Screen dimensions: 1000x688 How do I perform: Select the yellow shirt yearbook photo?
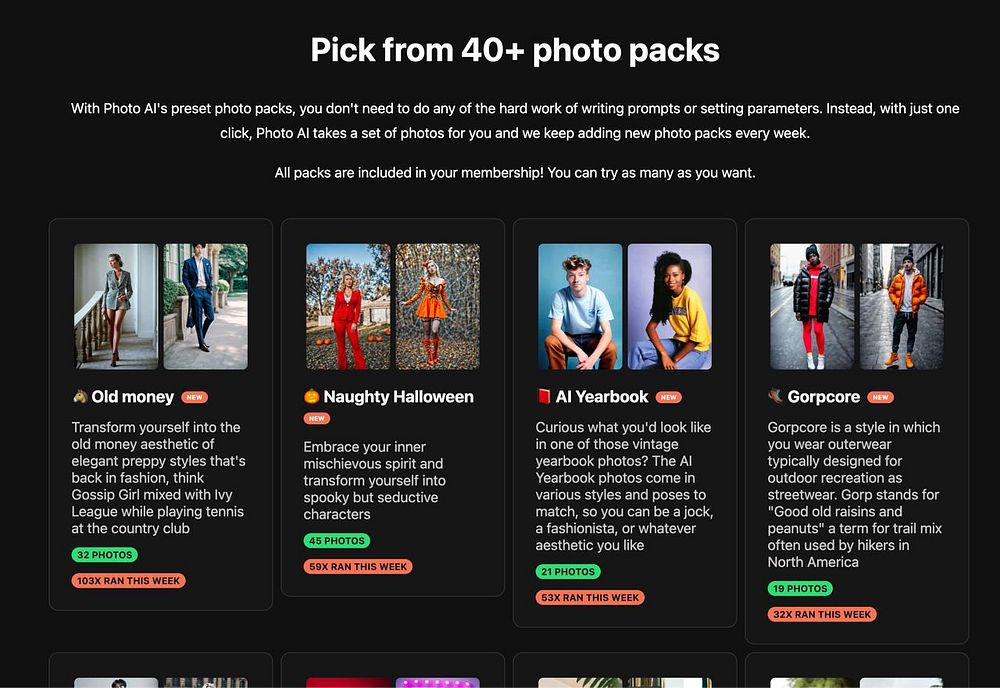(x=669, y=306)
